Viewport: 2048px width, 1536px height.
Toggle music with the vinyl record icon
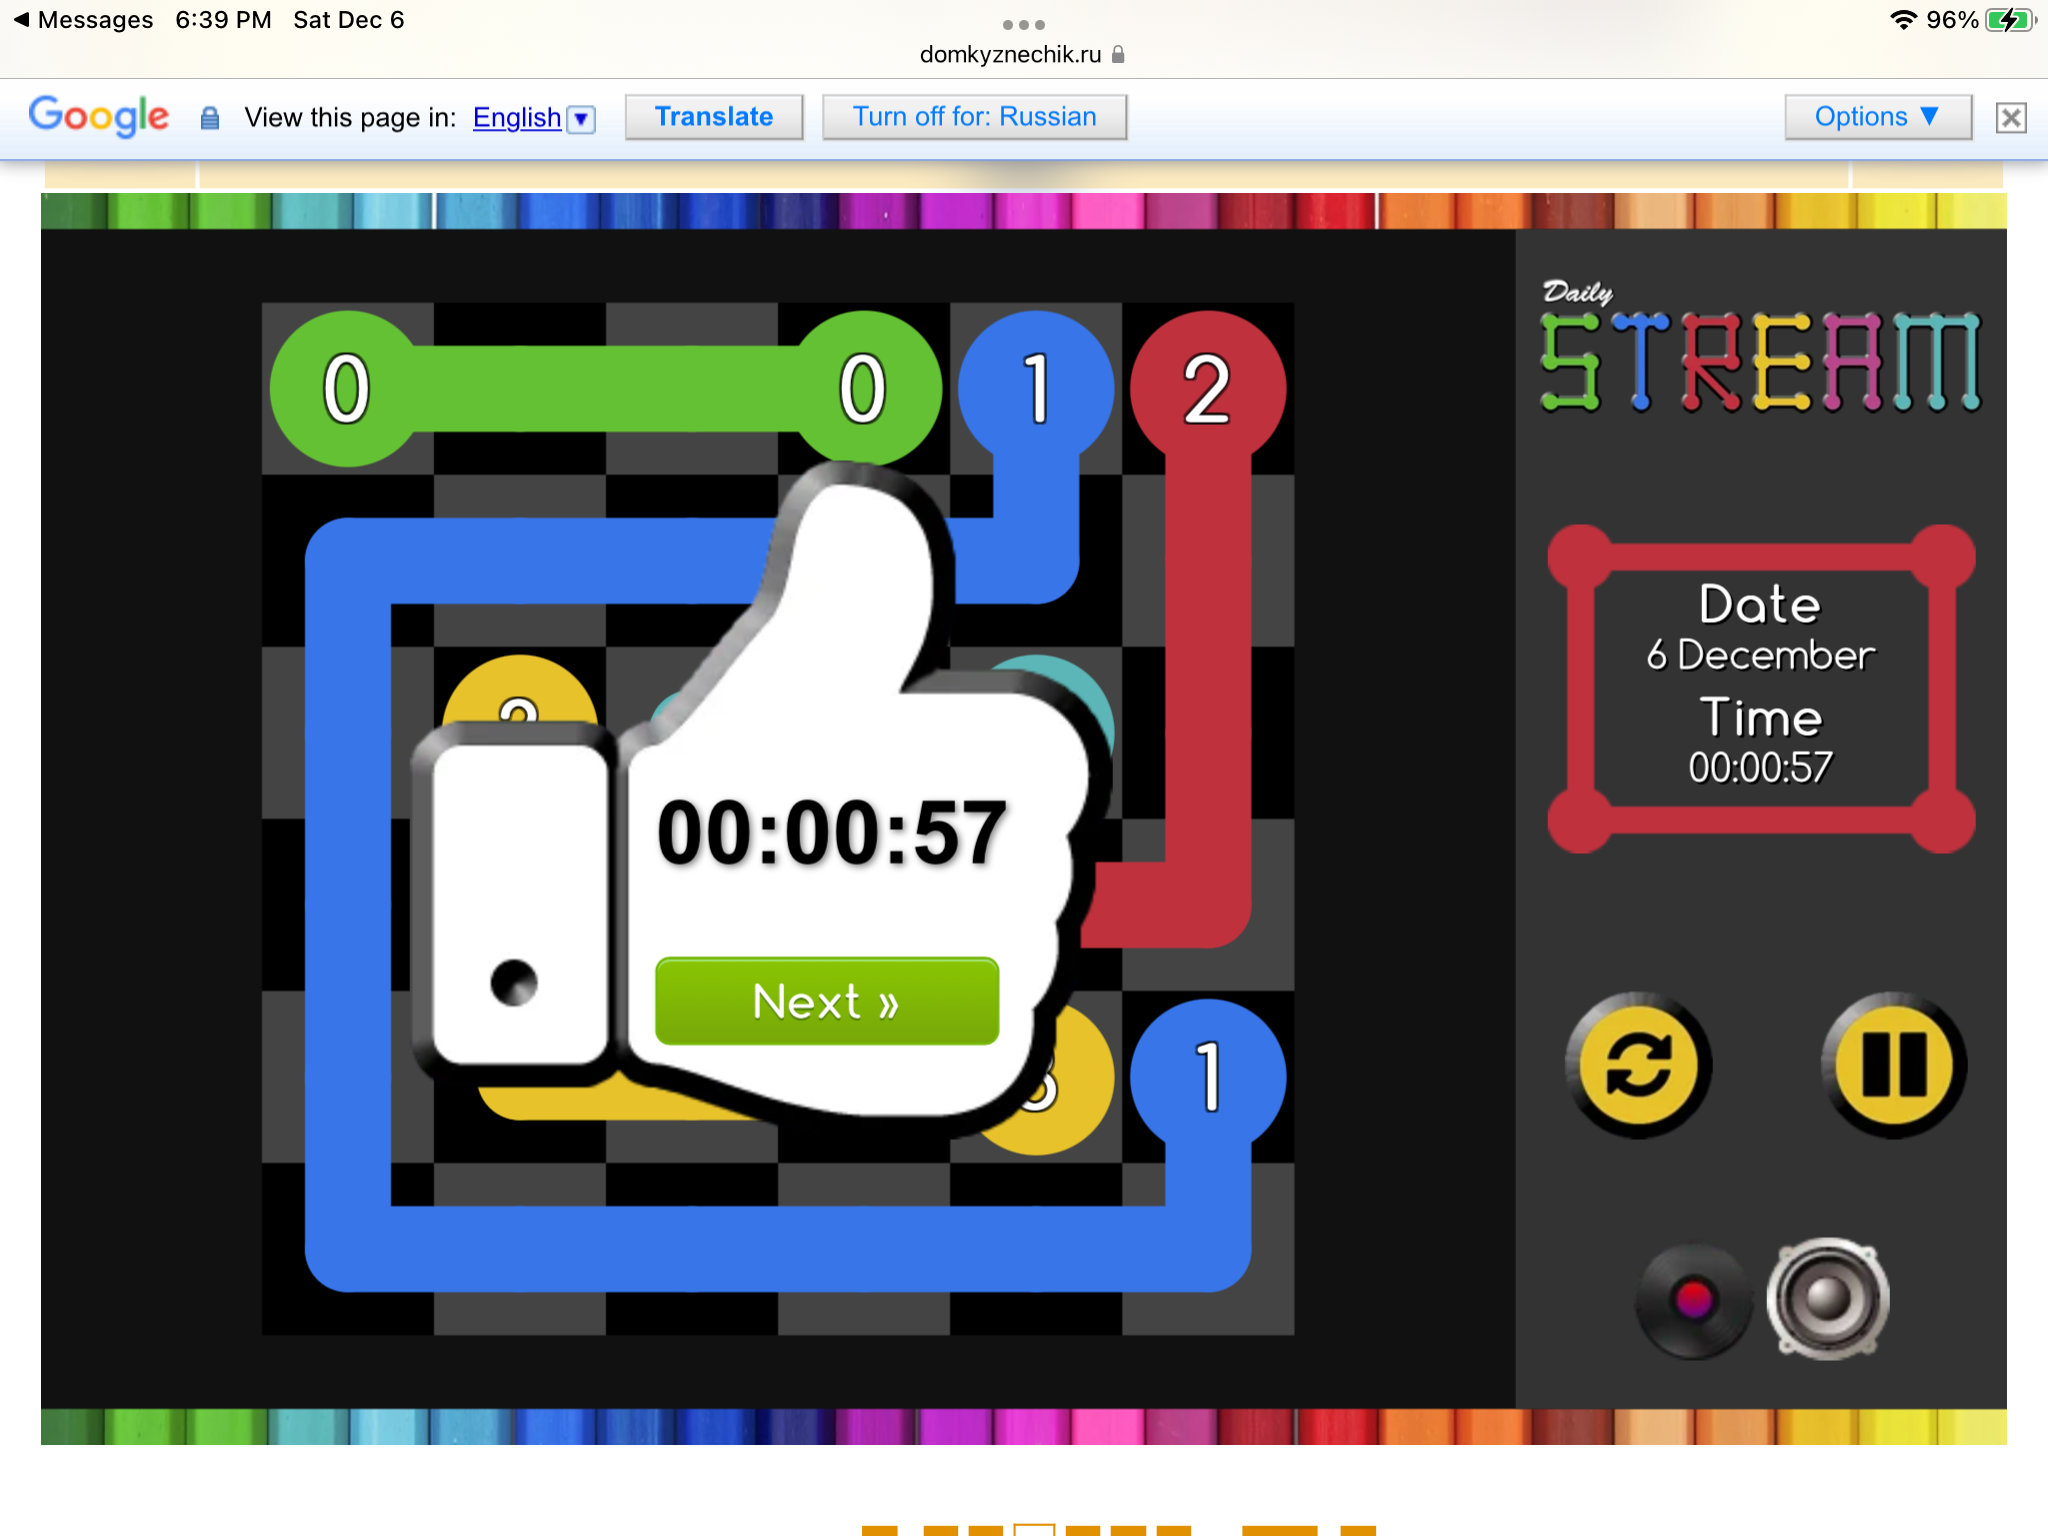[1693, 1300]
